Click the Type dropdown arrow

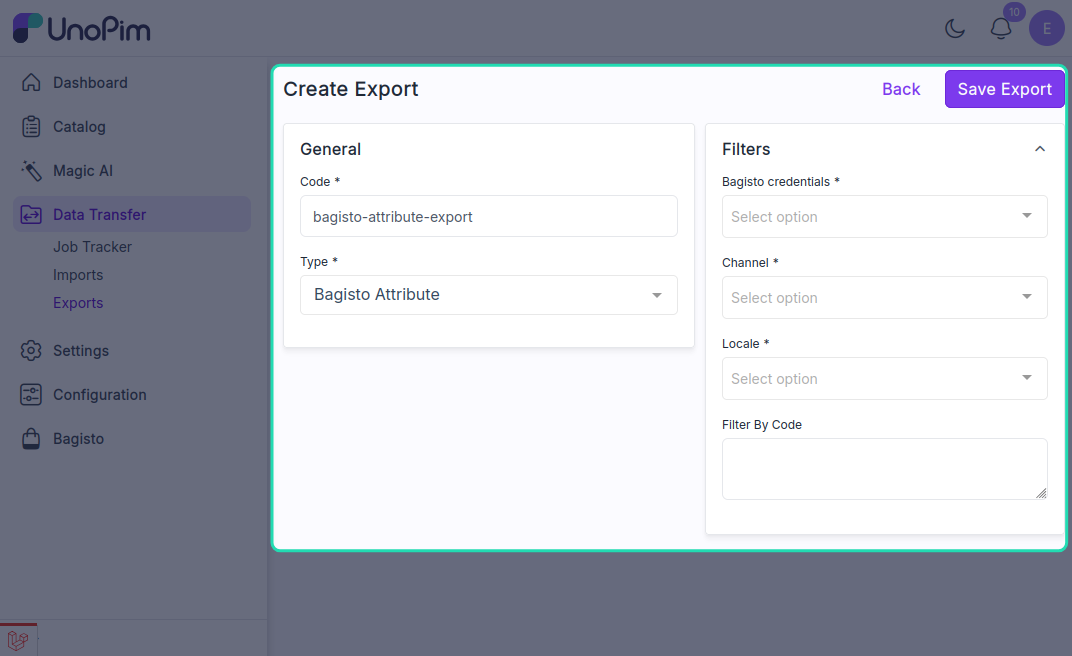657,295
